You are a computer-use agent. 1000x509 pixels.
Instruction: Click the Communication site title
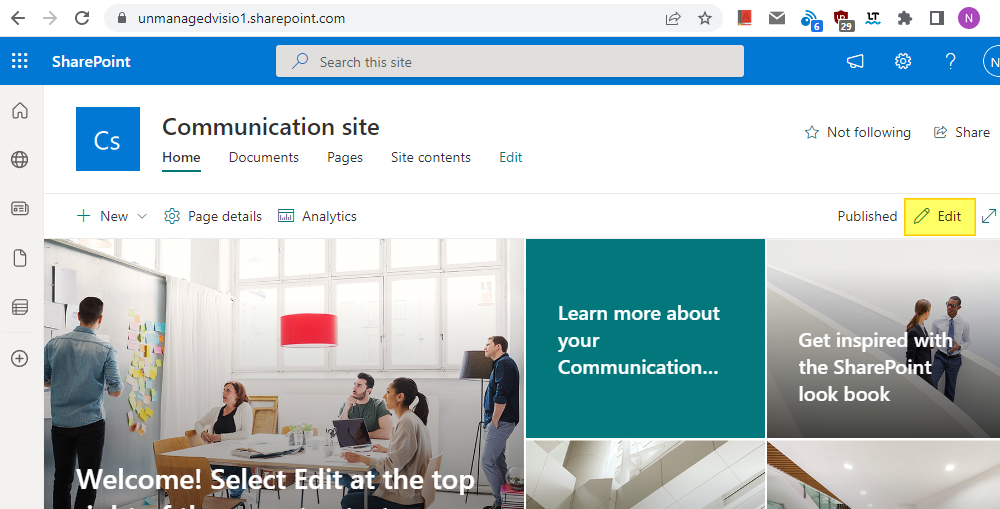coord(270,126)
